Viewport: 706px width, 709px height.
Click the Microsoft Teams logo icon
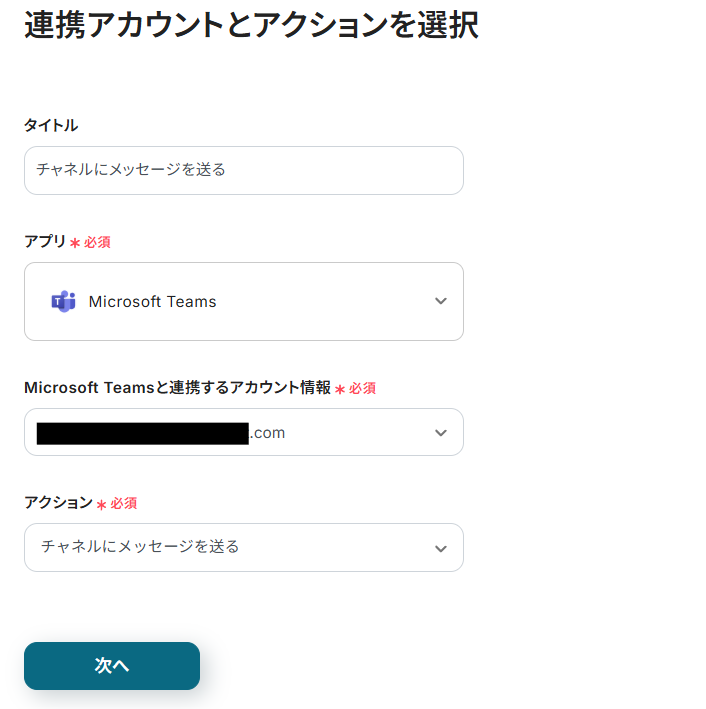[x=63, y=301]
